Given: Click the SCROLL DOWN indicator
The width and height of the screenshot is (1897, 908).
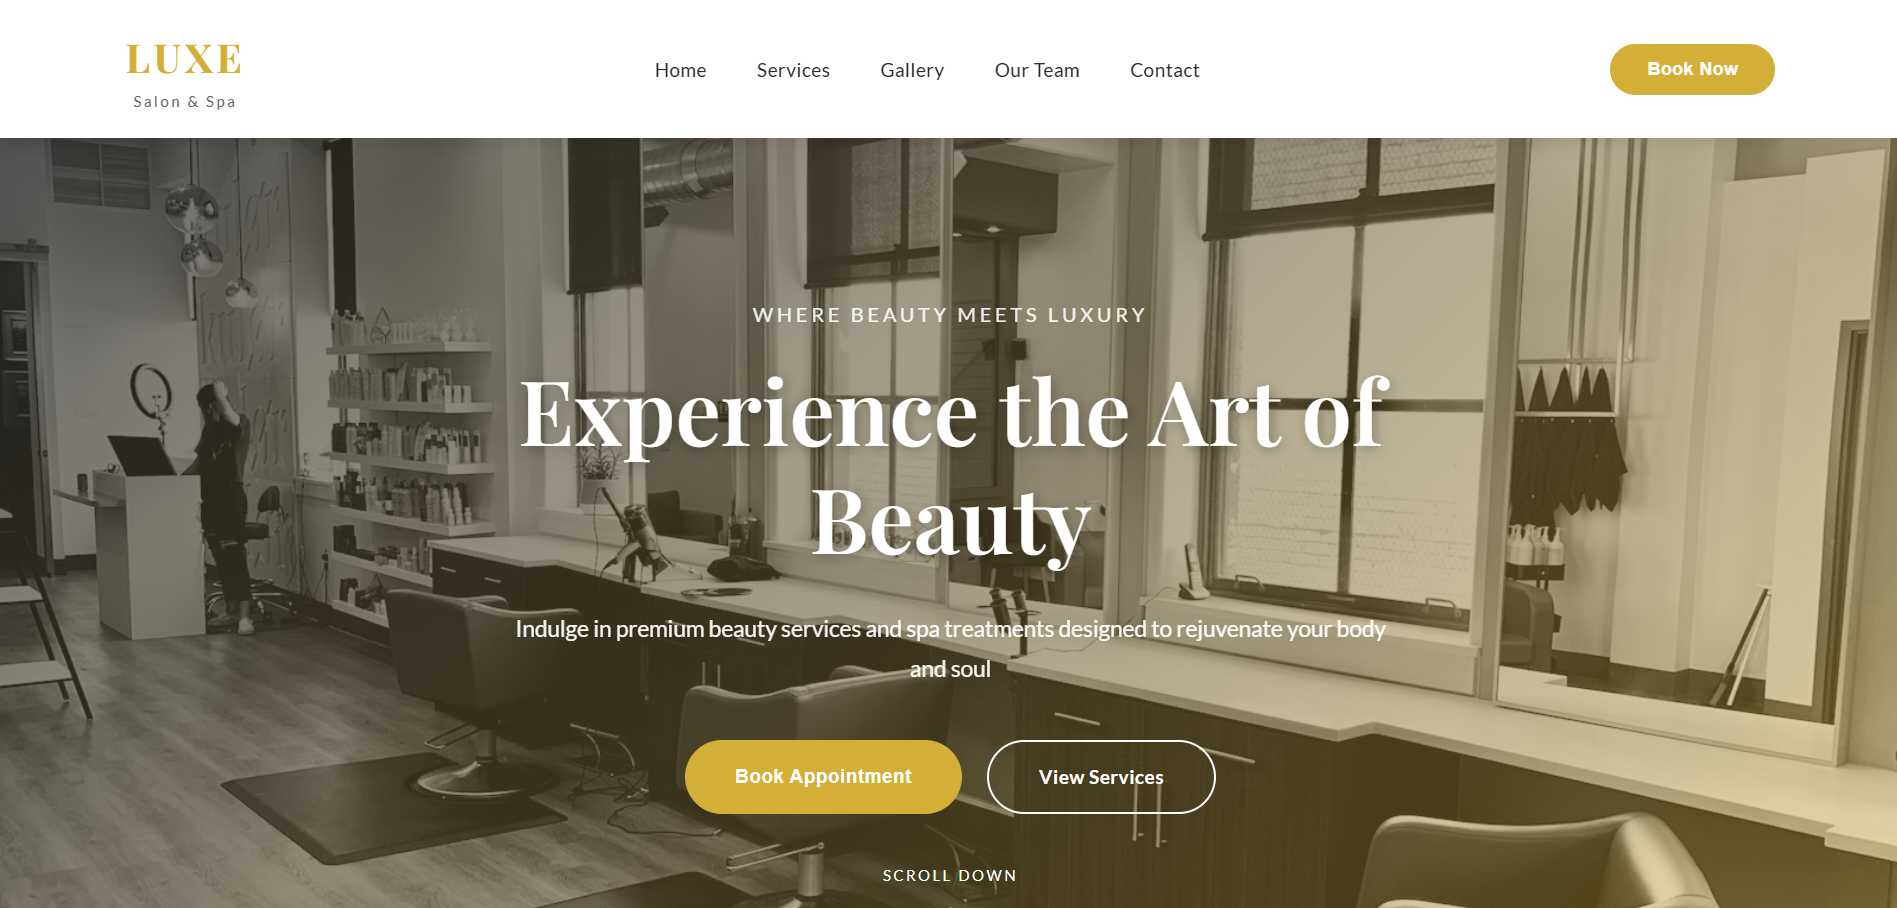Looking at the screenshot, I should (949, 875).
